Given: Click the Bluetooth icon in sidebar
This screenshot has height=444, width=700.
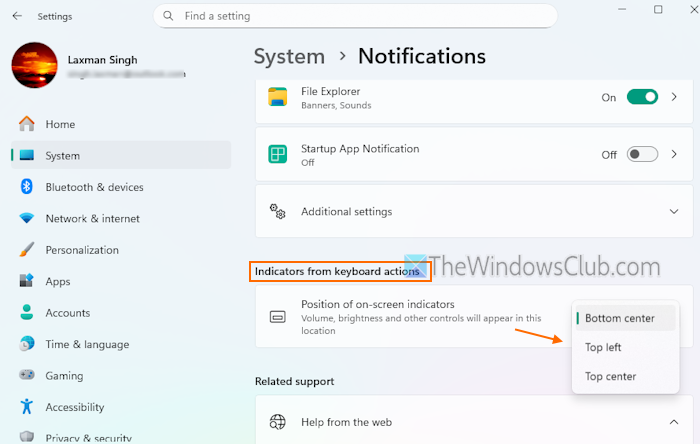Looking at the screenshot, I should (27, 187).
